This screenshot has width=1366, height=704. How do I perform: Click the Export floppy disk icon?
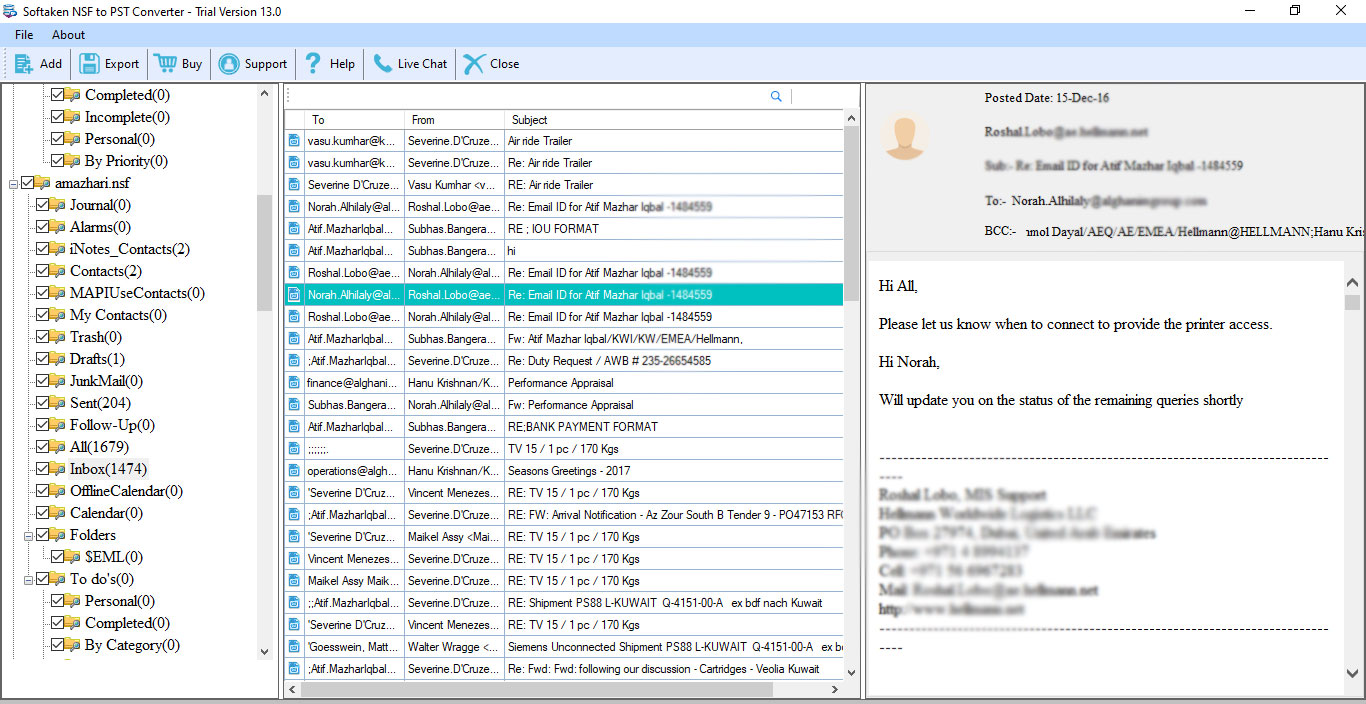pos(89,64)
